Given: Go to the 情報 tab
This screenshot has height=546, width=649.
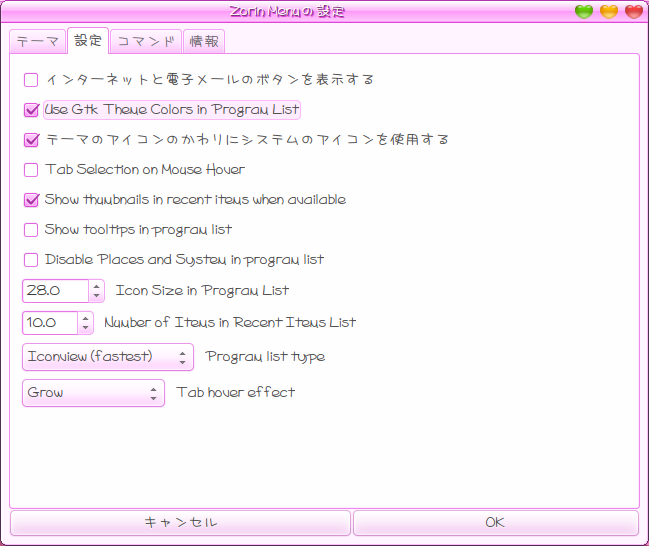Looking at the screenshot, I should (x=204, y=41).
